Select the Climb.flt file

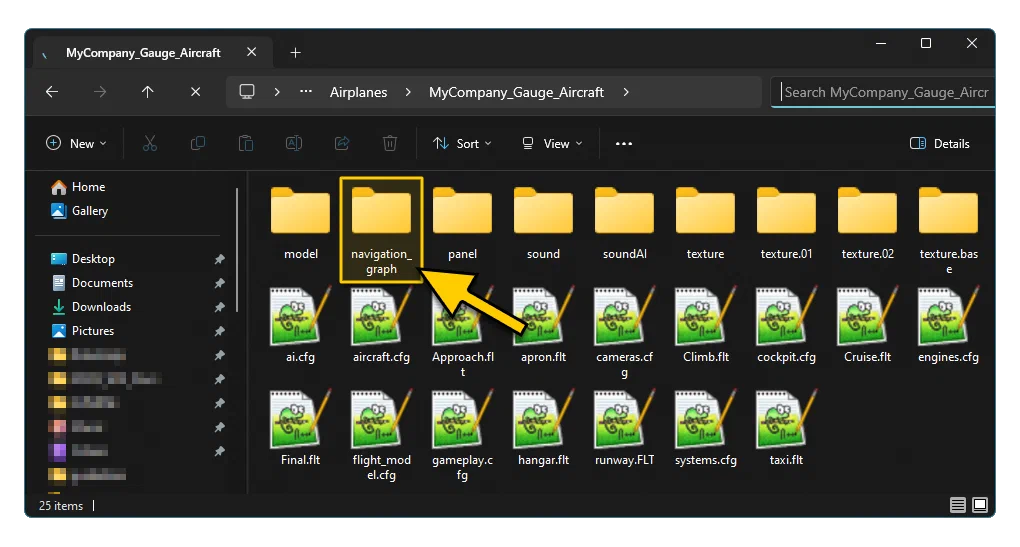[705, 325]
